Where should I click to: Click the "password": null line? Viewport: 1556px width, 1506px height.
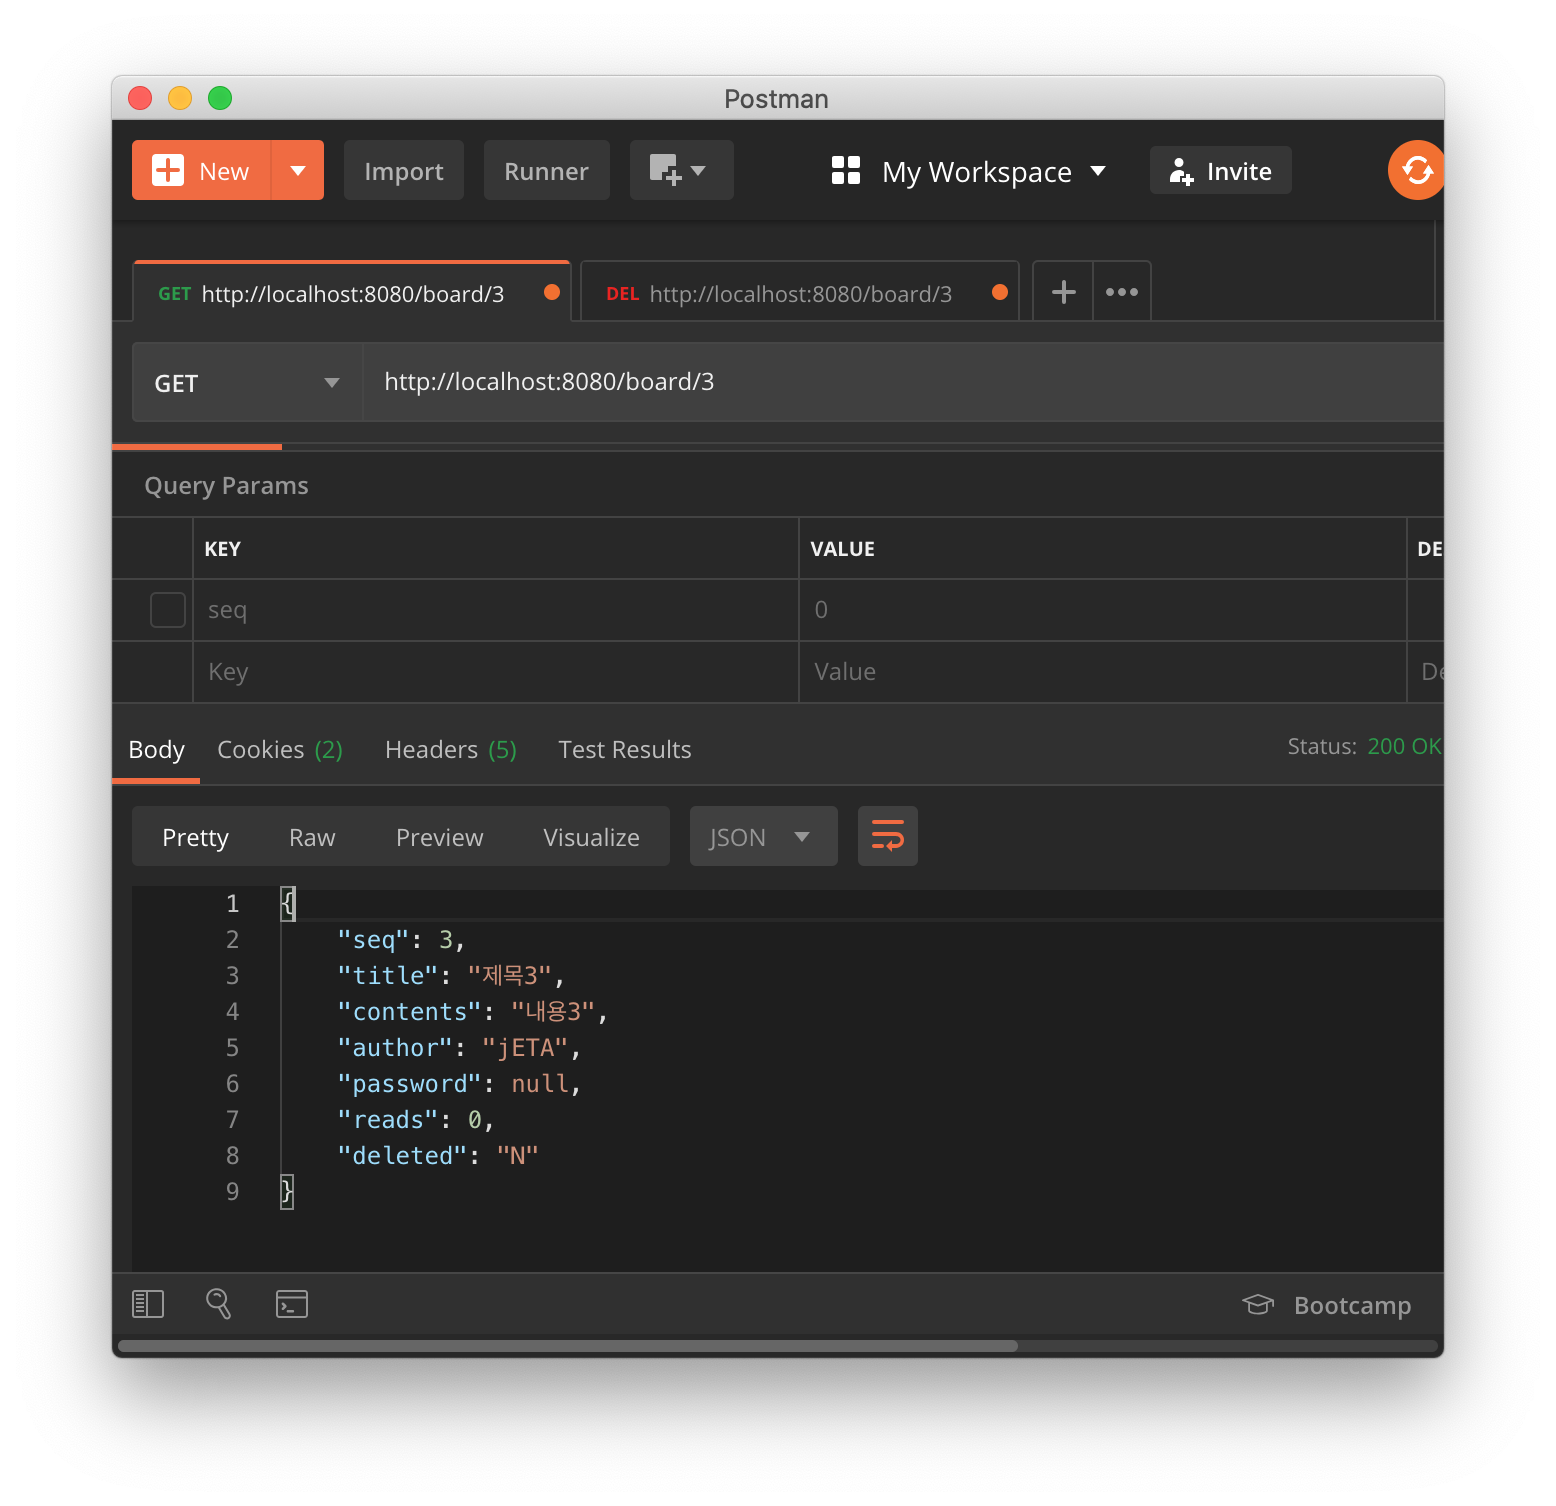pyautogui.click(x=459, y=1084)
